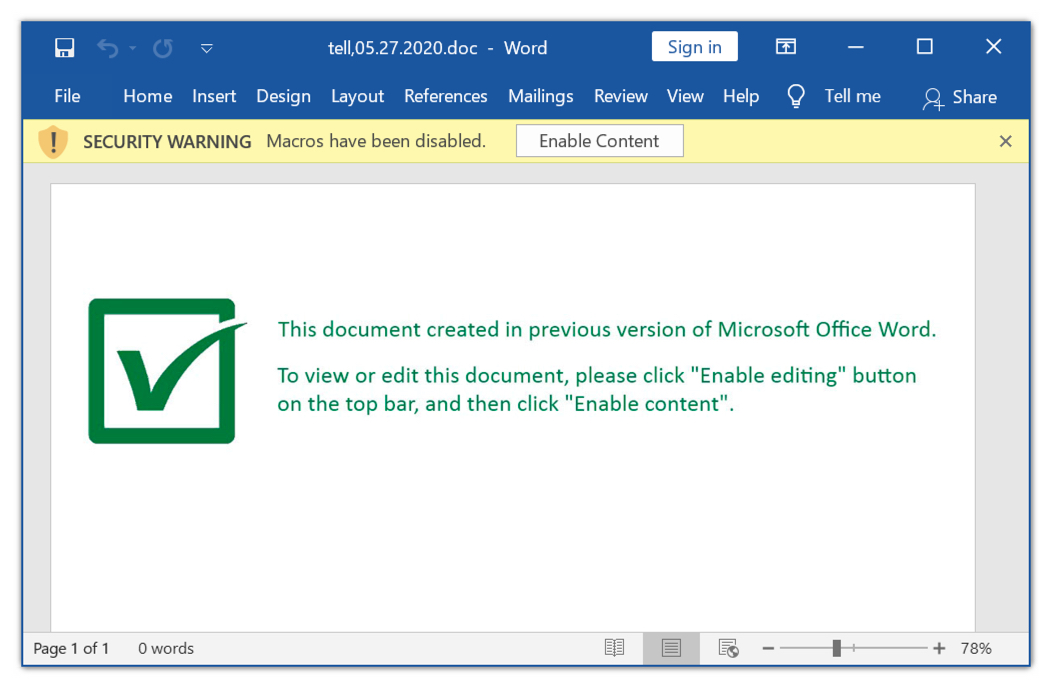This screenshot has height=689, width=1051.
Task: Close the Word window
Action: pyautogui.click(x=993, y=46)
